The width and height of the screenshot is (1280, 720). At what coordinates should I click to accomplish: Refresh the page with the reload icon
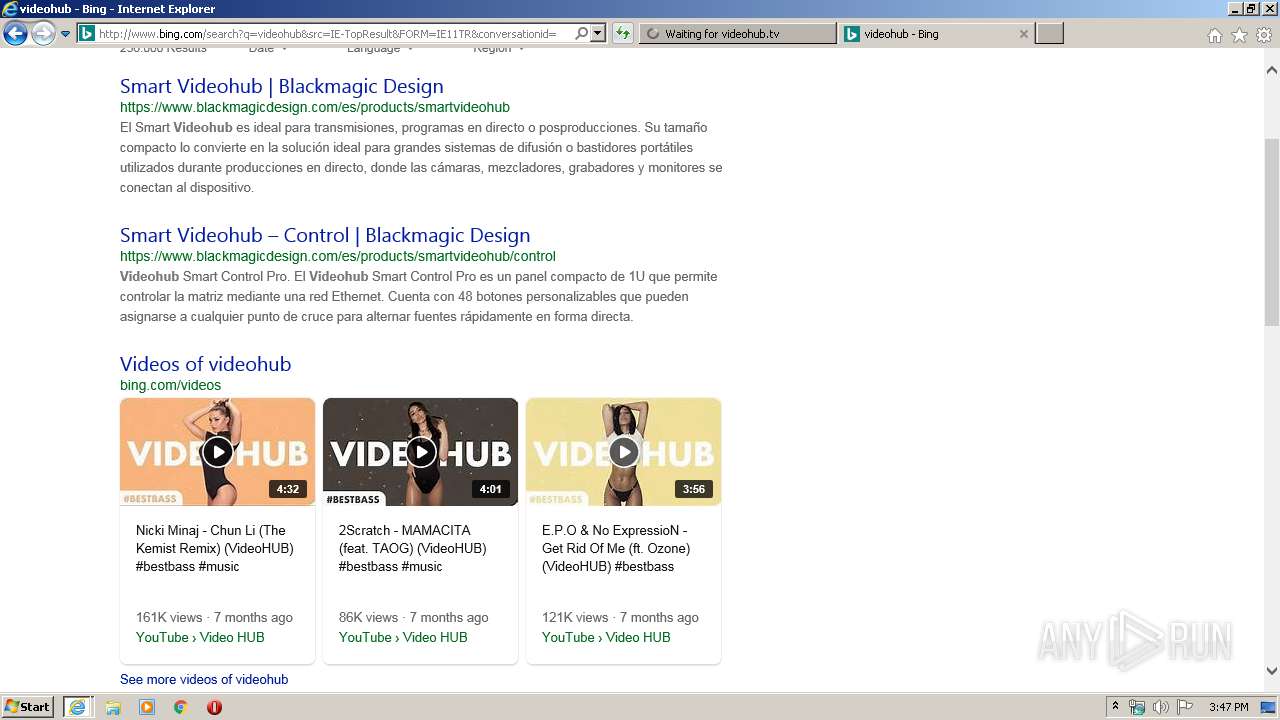(622, 33)
